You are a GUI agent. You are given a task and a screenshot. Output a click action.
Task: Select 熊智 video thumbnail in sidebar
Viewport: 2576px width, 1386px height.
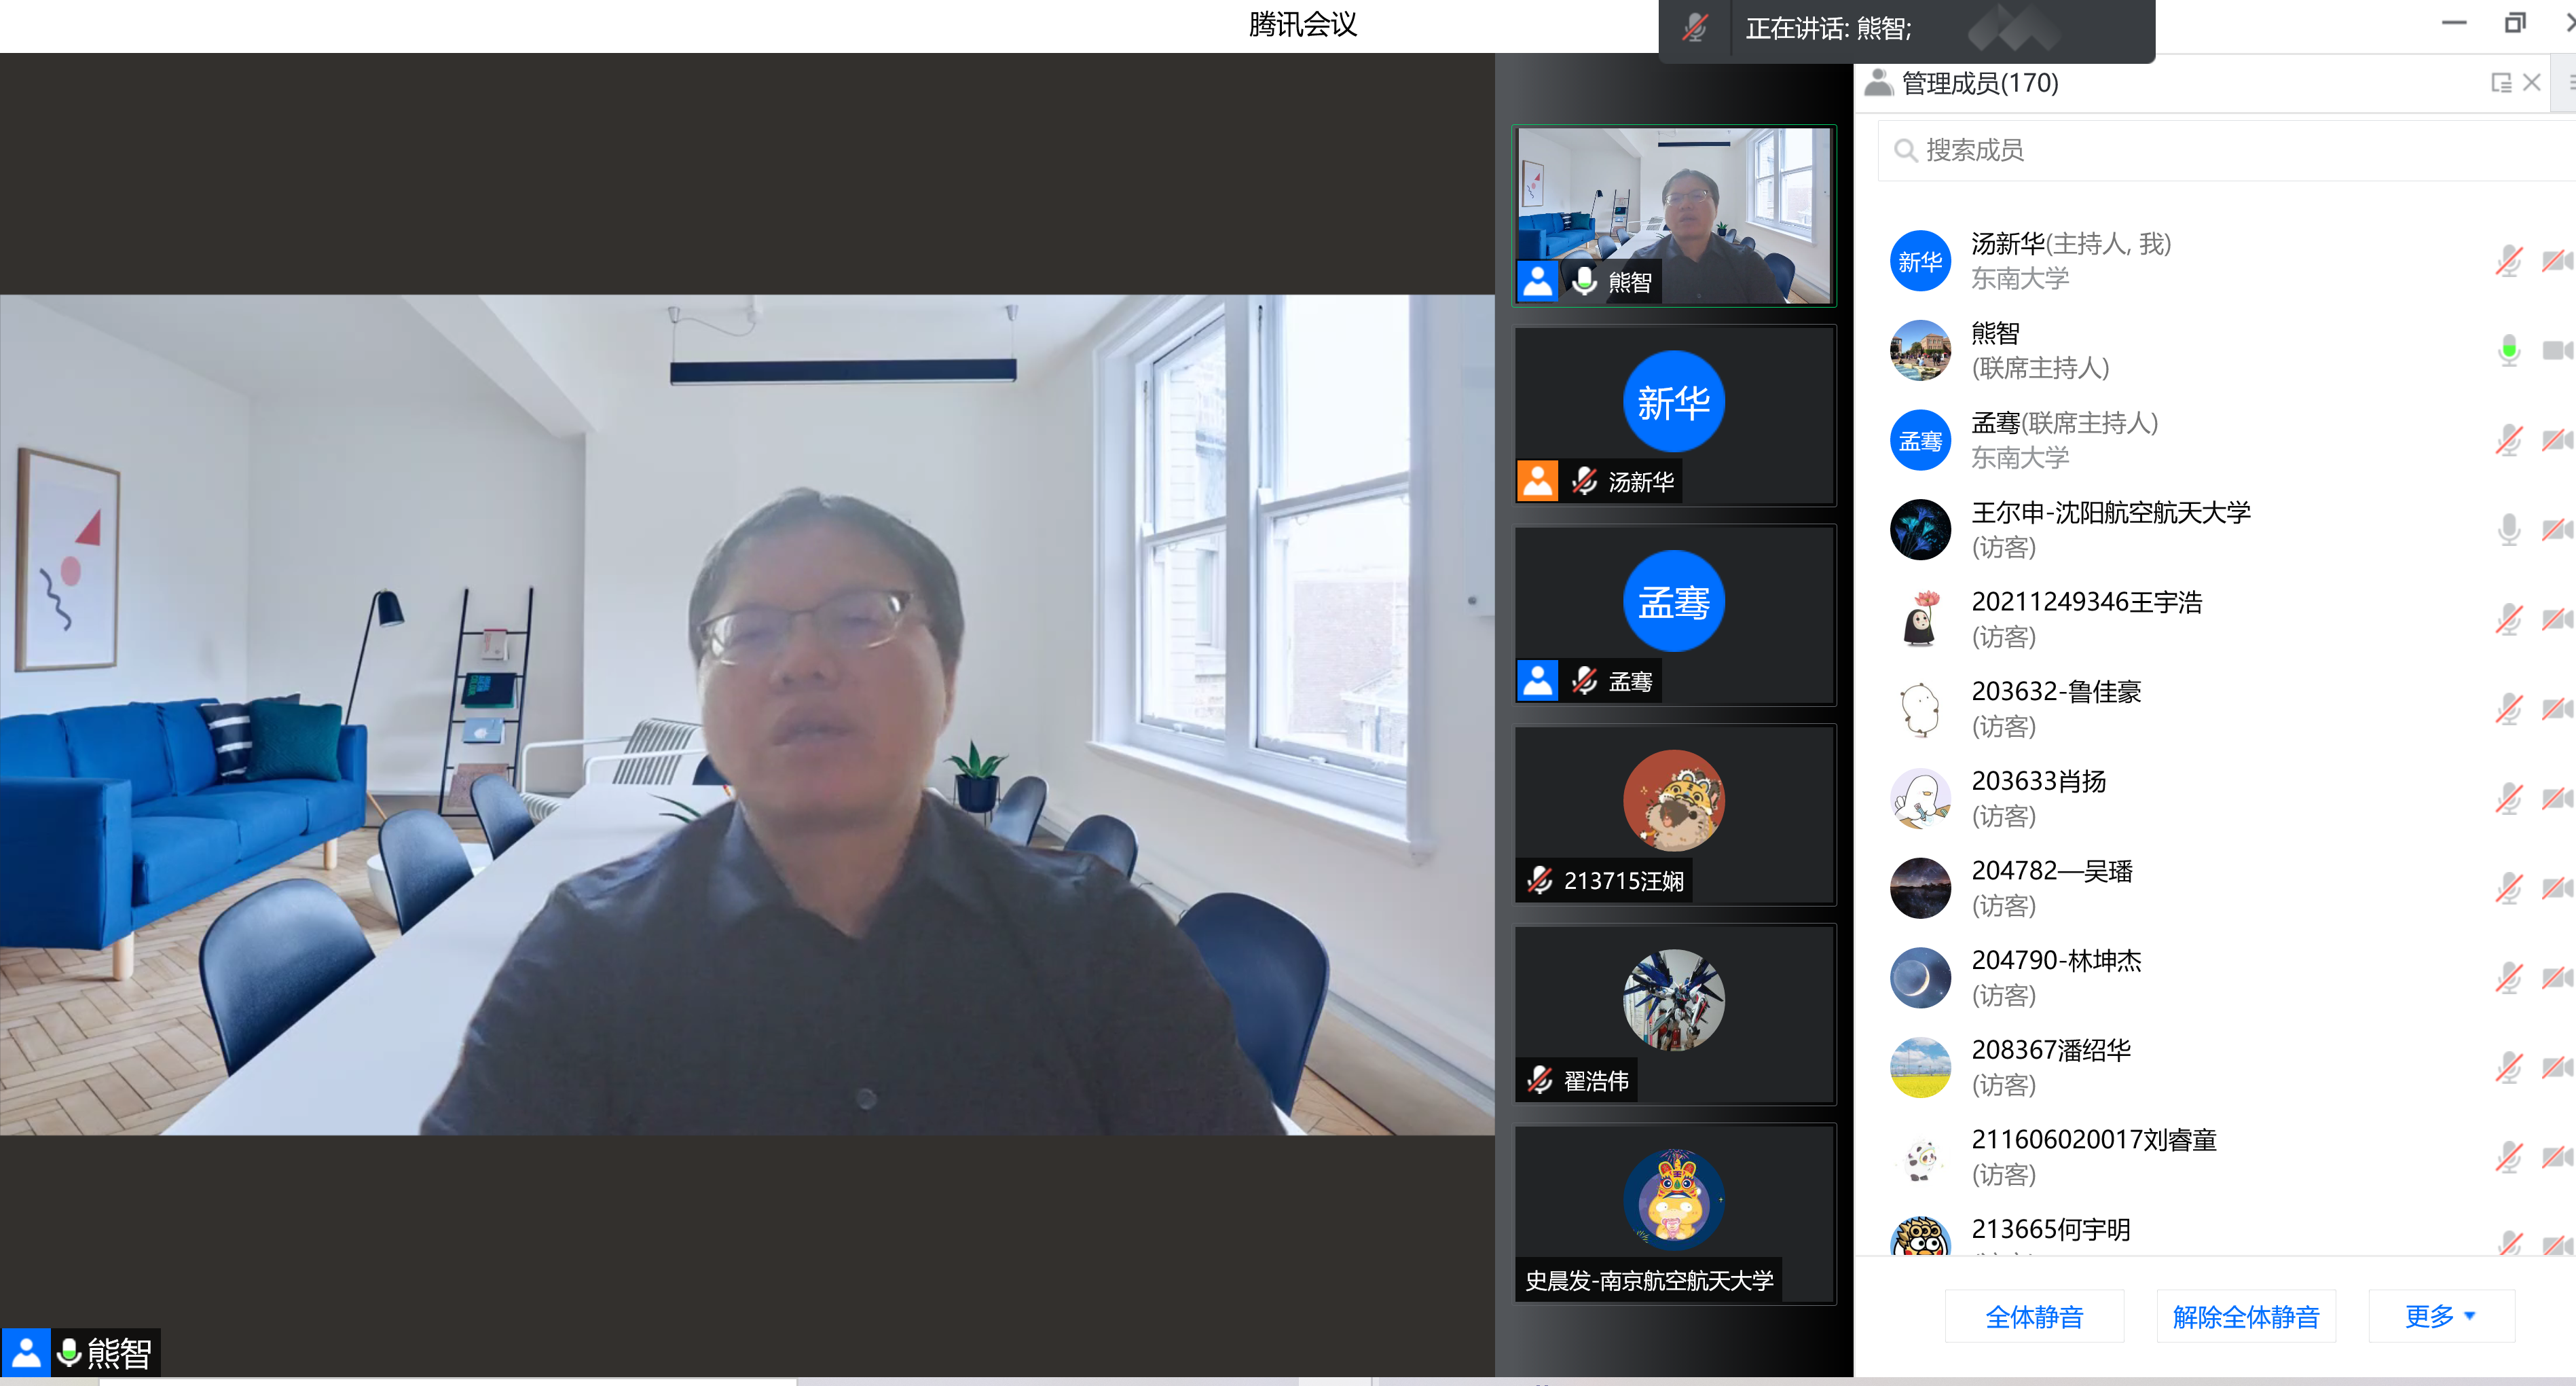(x=1674, y=215)
